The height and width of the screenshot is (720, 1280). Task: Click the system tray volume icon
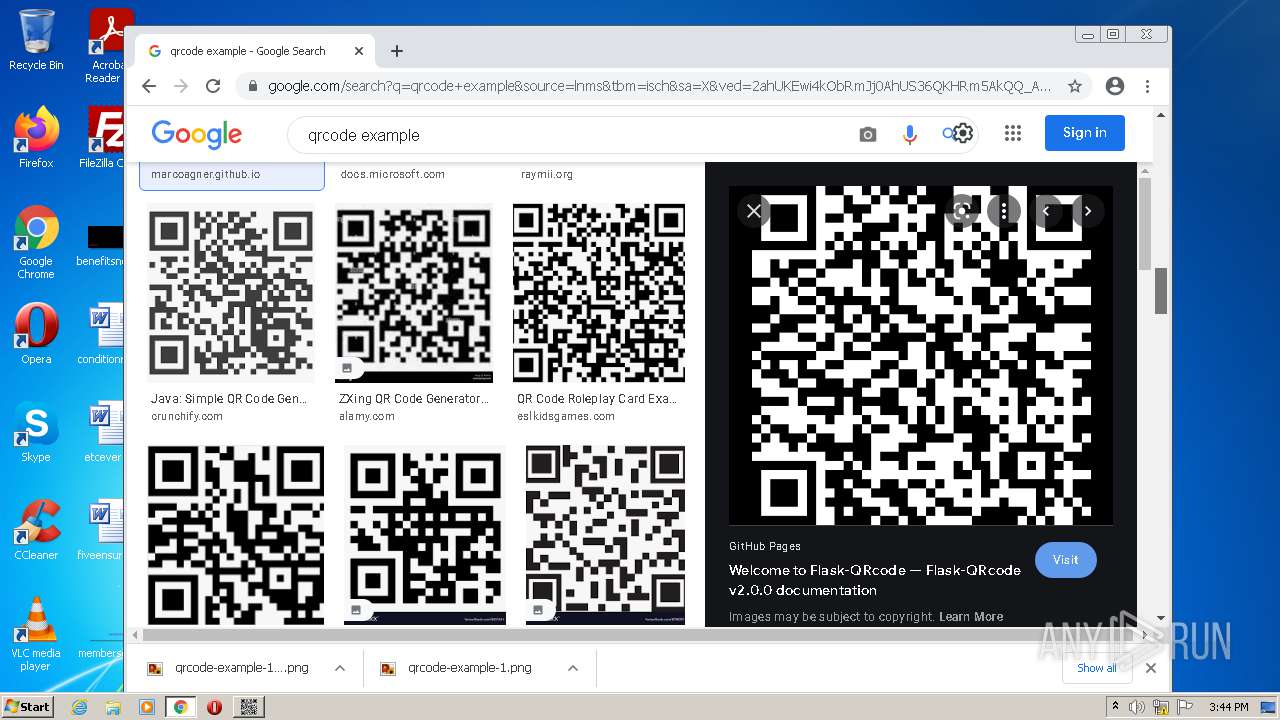pos(1137,707)
